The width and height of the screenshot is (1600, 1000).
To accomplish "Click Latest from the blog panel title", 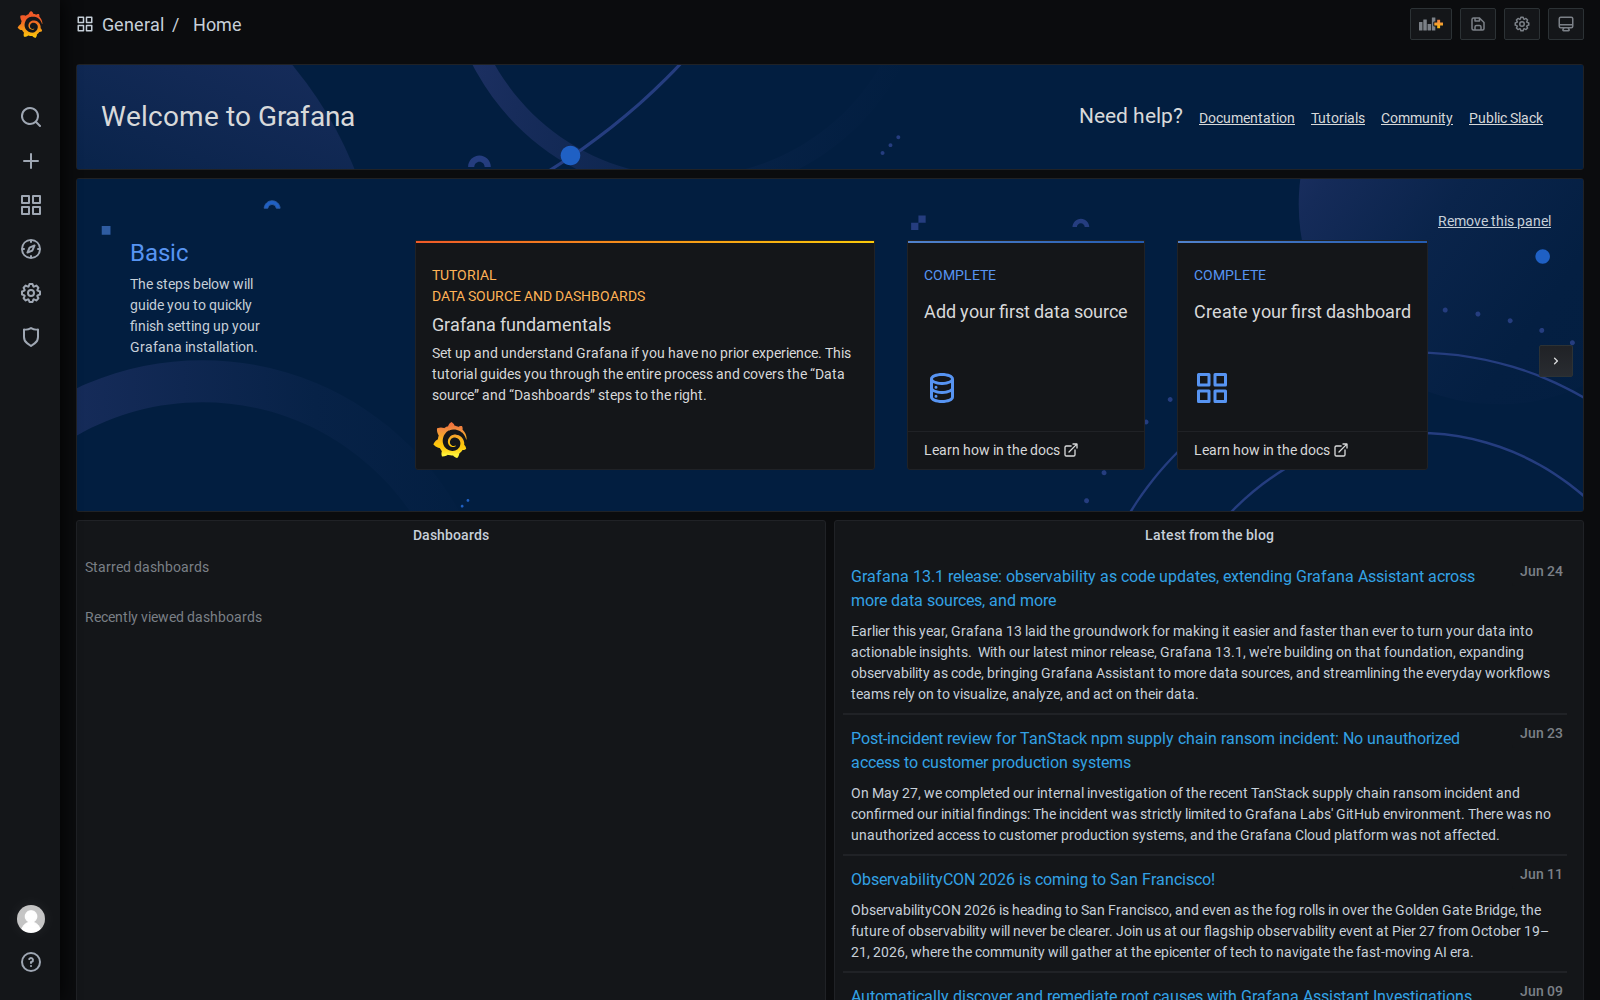I will (1209, 535).
